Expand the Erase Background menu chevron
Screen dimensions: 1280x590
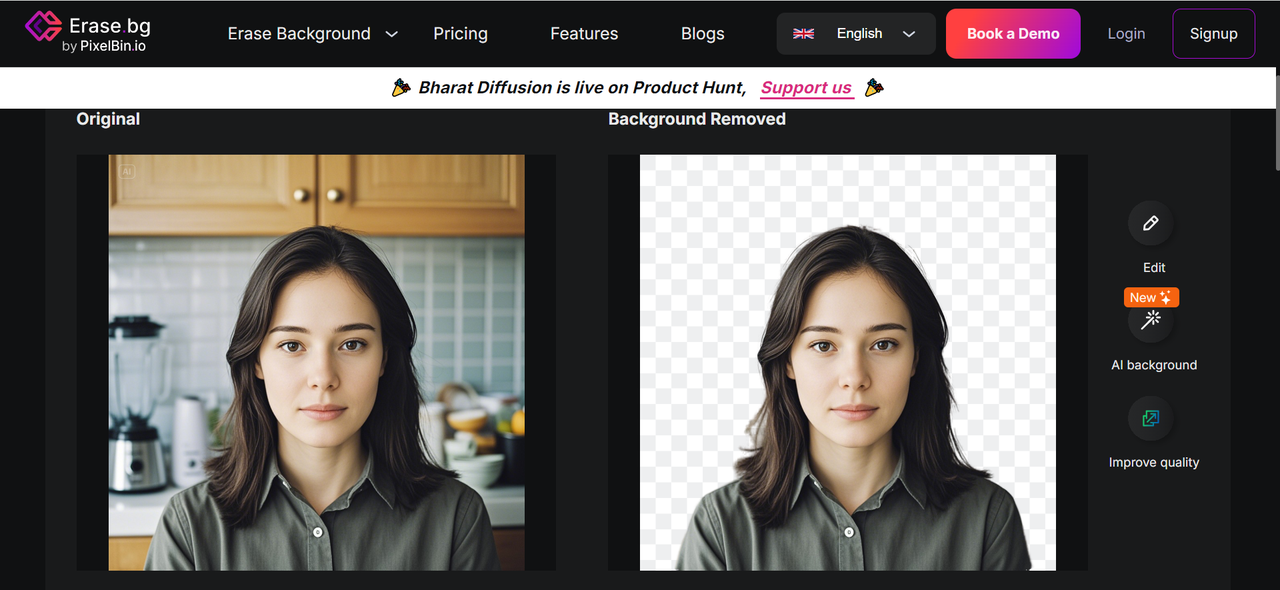coord(392,34)
